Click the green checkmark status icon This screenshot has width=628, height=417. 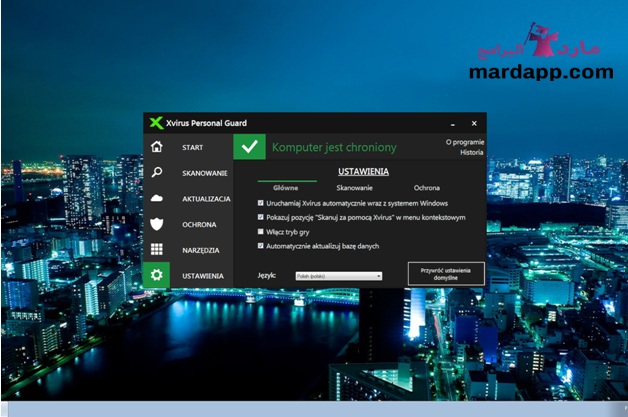tap(250, 147)
